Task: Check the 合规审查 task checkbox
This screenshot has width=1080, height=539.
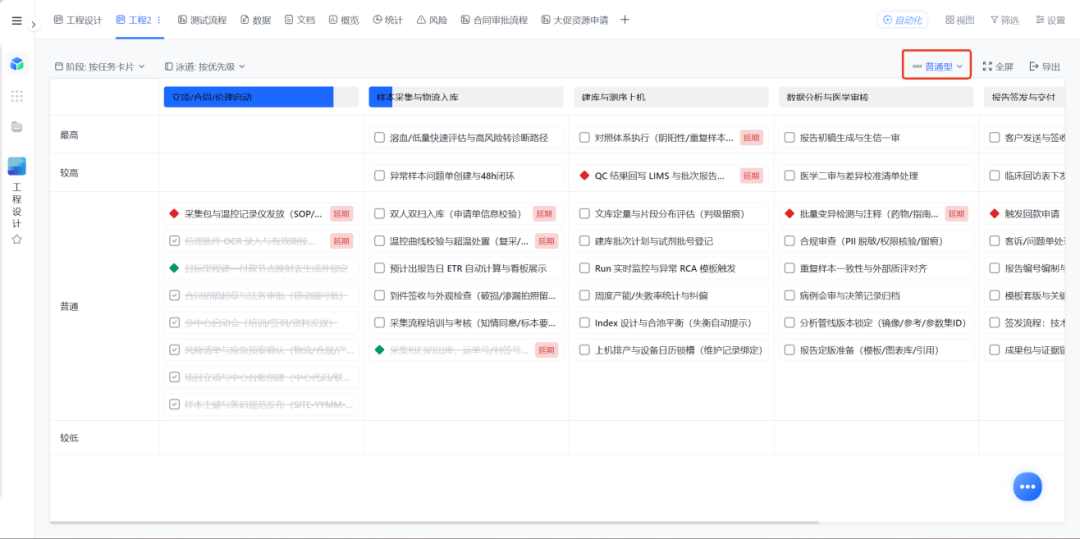Action: 789,241
